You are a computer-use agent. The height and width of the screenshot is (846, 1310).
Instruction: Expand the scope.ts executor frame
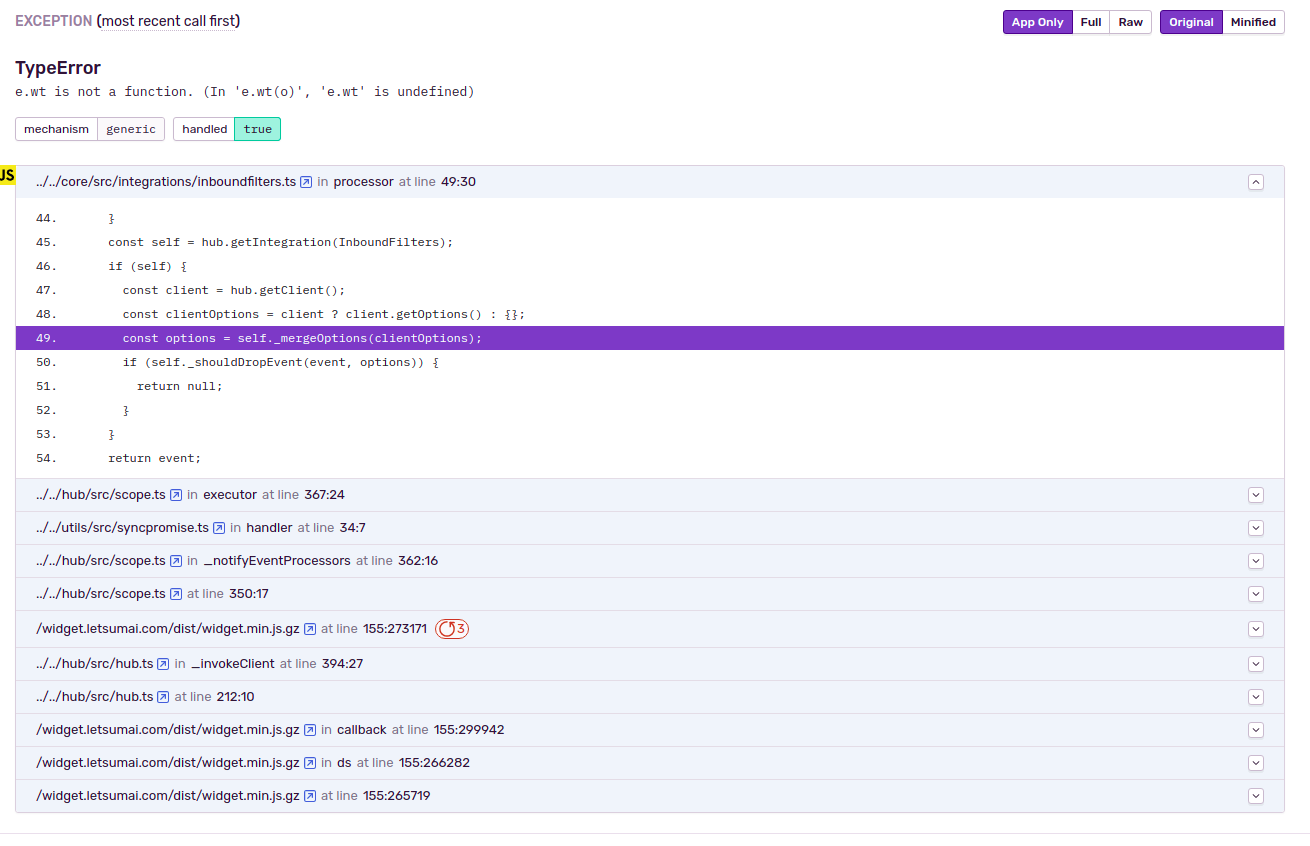pos(1256,495)
